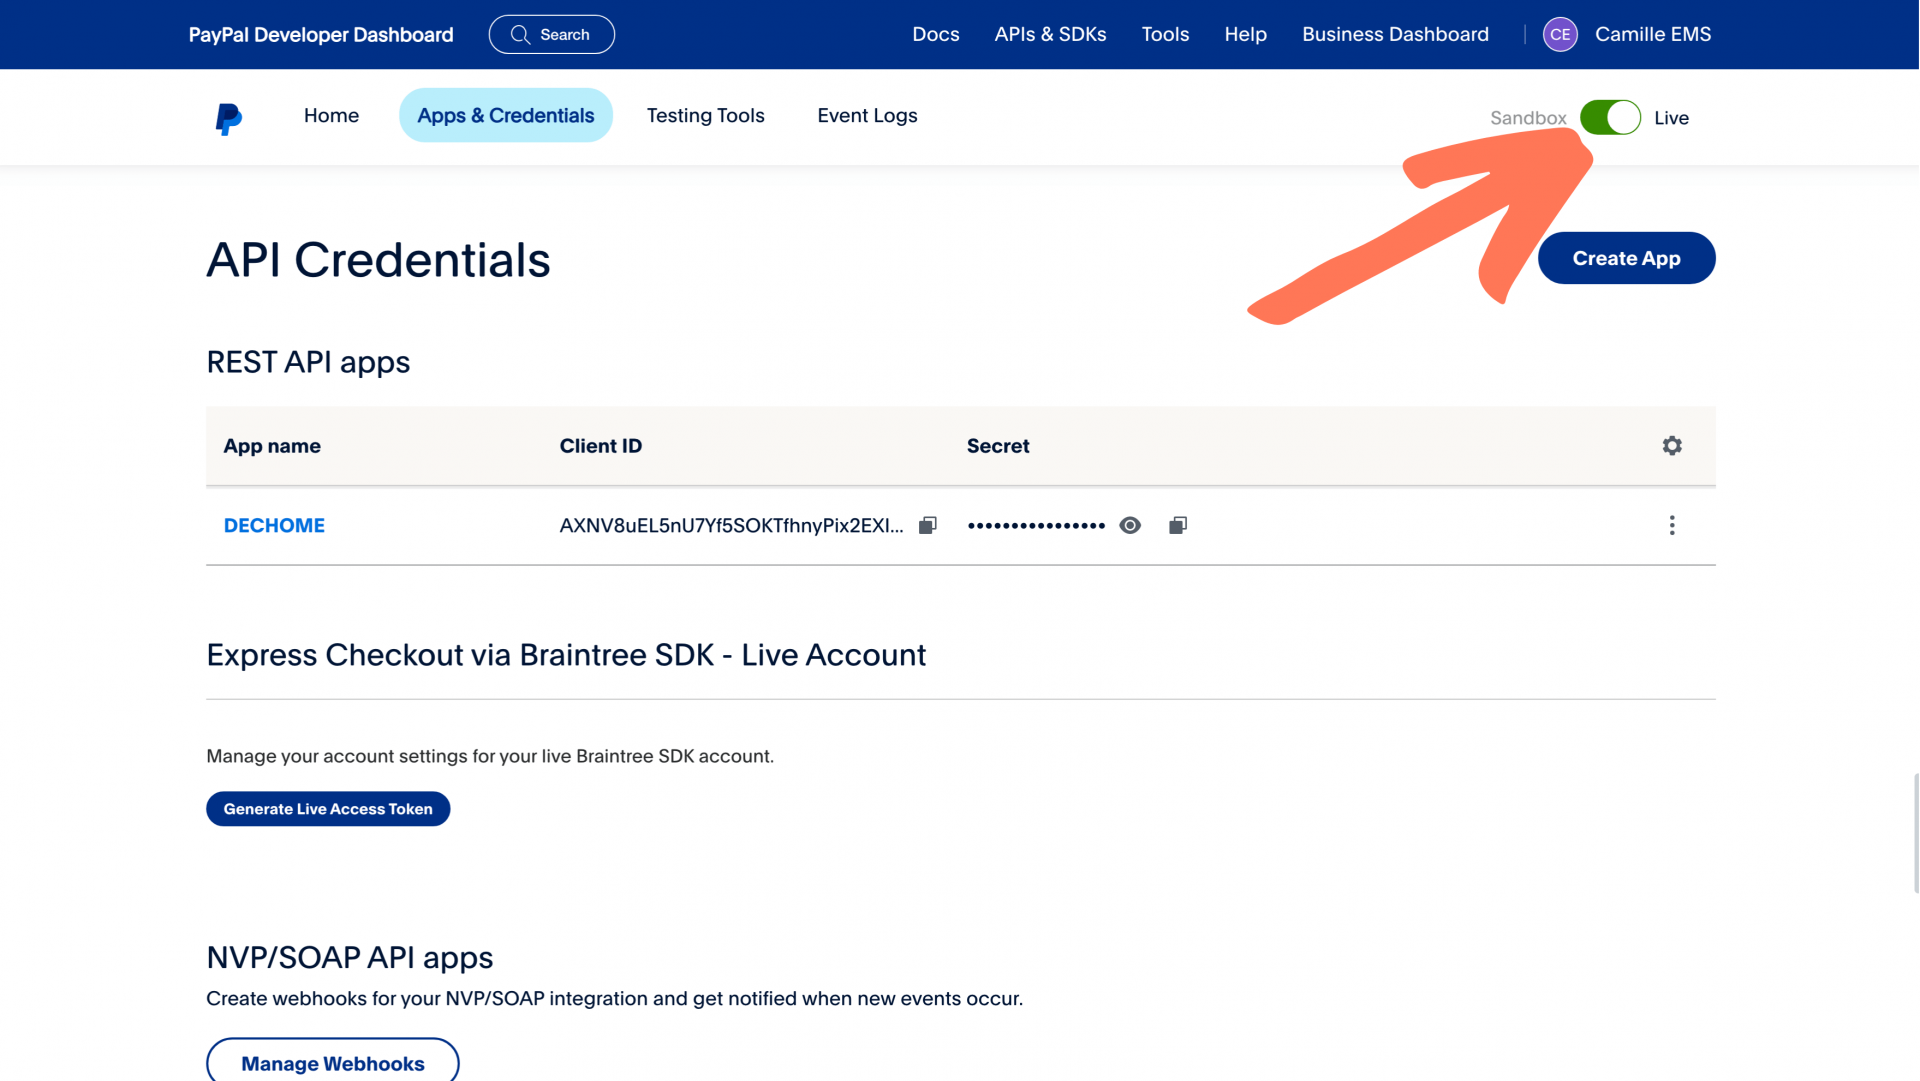Click the API Credentials heading
Viewport: 1920px width, 1081px height.
(x=378, y=260)
